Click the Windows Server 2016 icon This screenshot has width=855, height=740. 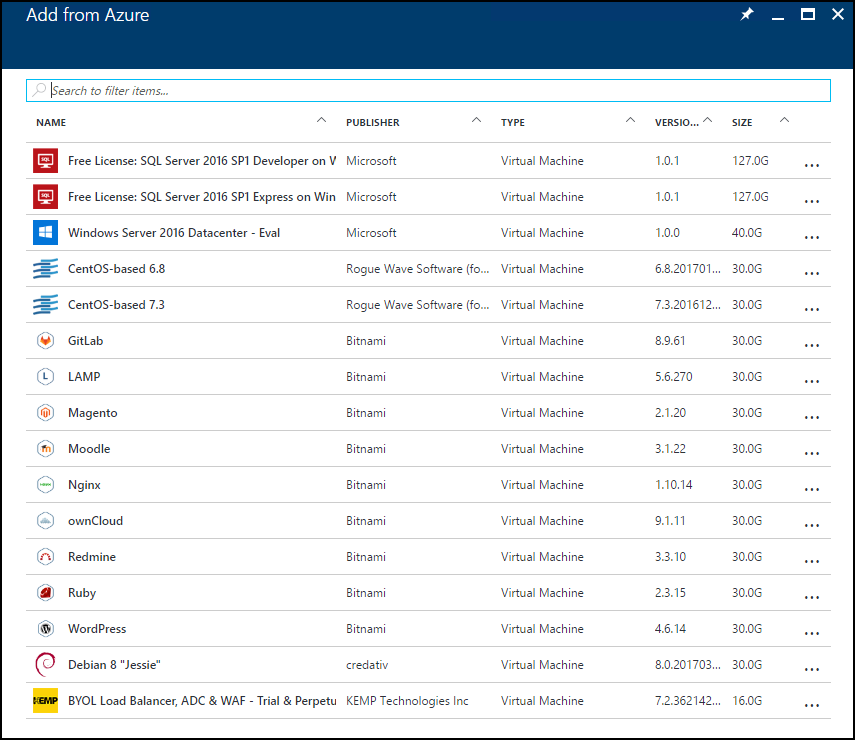click(x=42, y=232)
